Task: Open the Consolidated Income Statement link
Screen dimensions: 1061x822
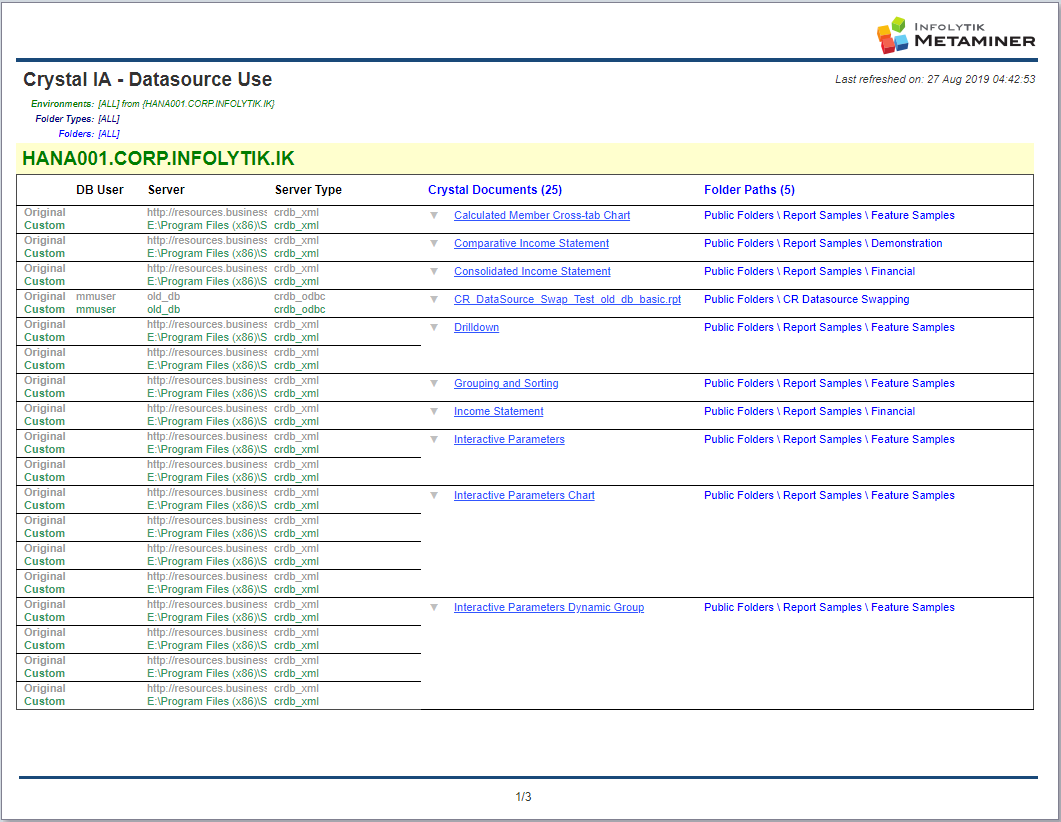Action: (x=532, y=271)
